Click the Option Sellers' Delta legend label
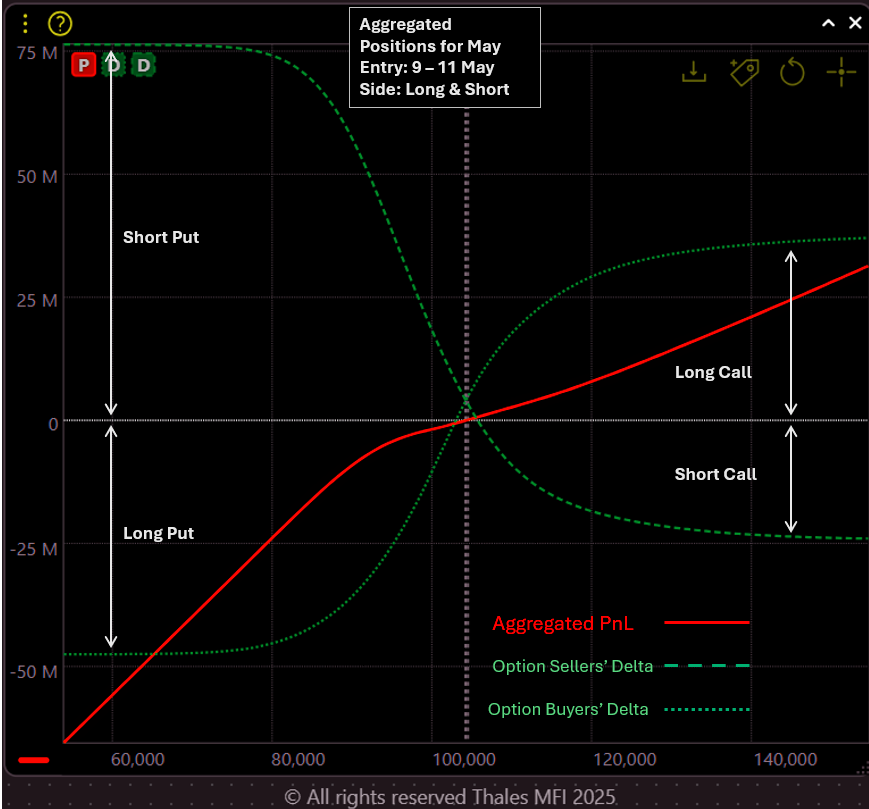The width and height of the screenshot is (869, 809). tap(572, 666)
